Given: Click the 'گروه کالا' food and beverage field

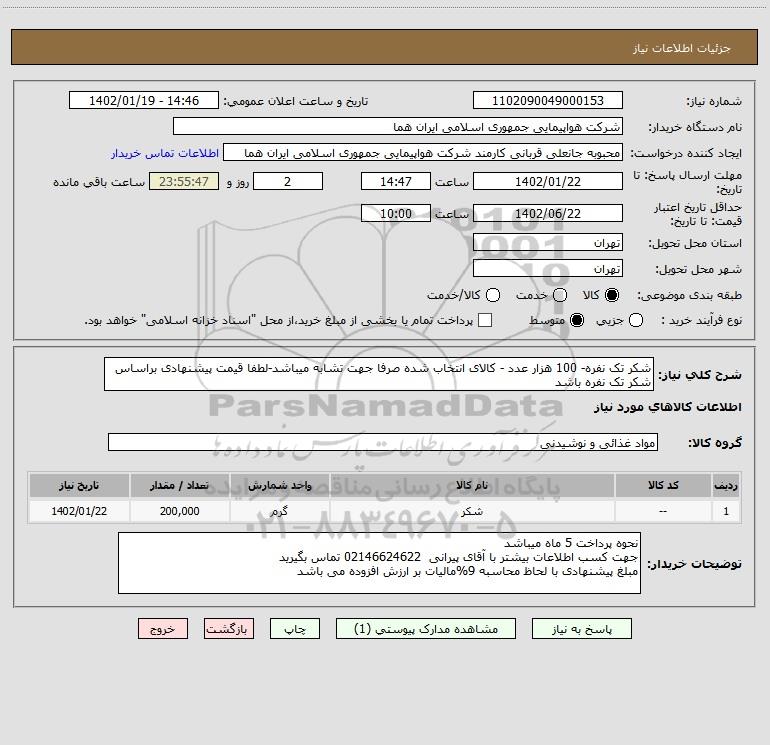Looking at the screenshot, I should [x=382, y=442].
